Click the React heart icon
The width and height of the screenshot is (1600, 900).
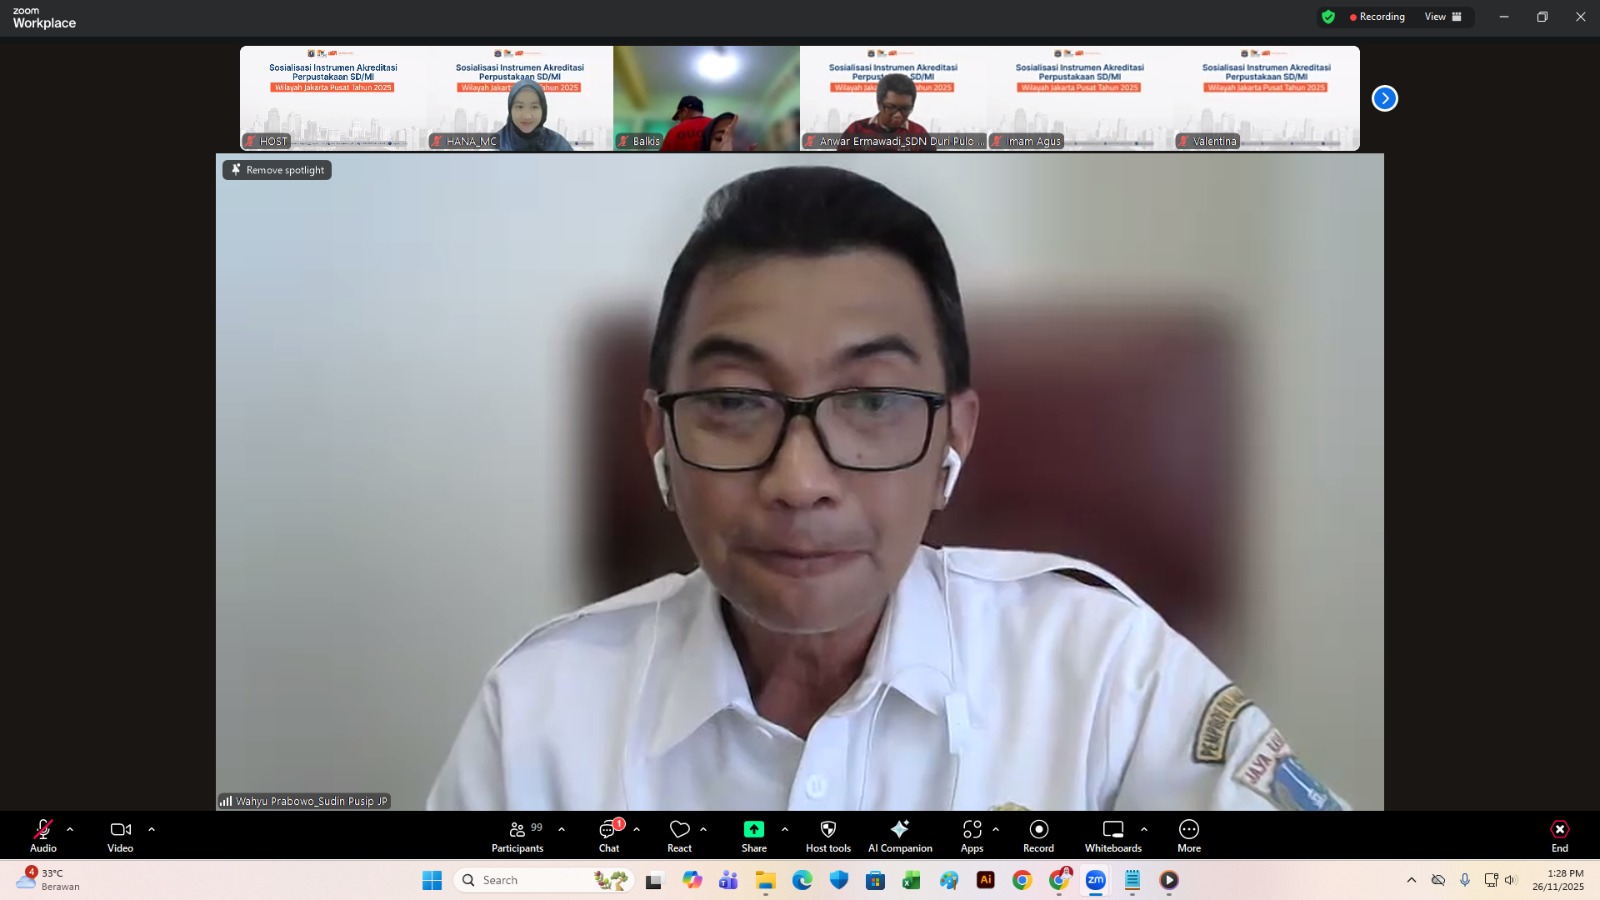click(679, 836)
